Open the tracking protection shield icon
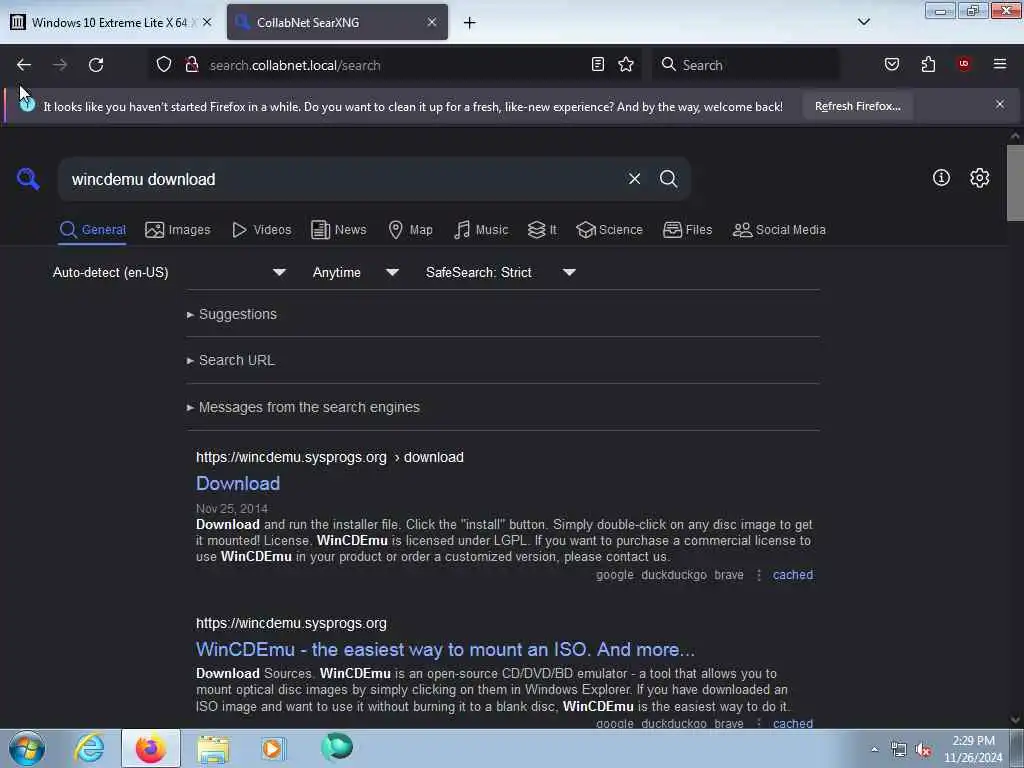Image resolution: width=1024 pixels, height=768 pixels. click(x=164, y=65)
